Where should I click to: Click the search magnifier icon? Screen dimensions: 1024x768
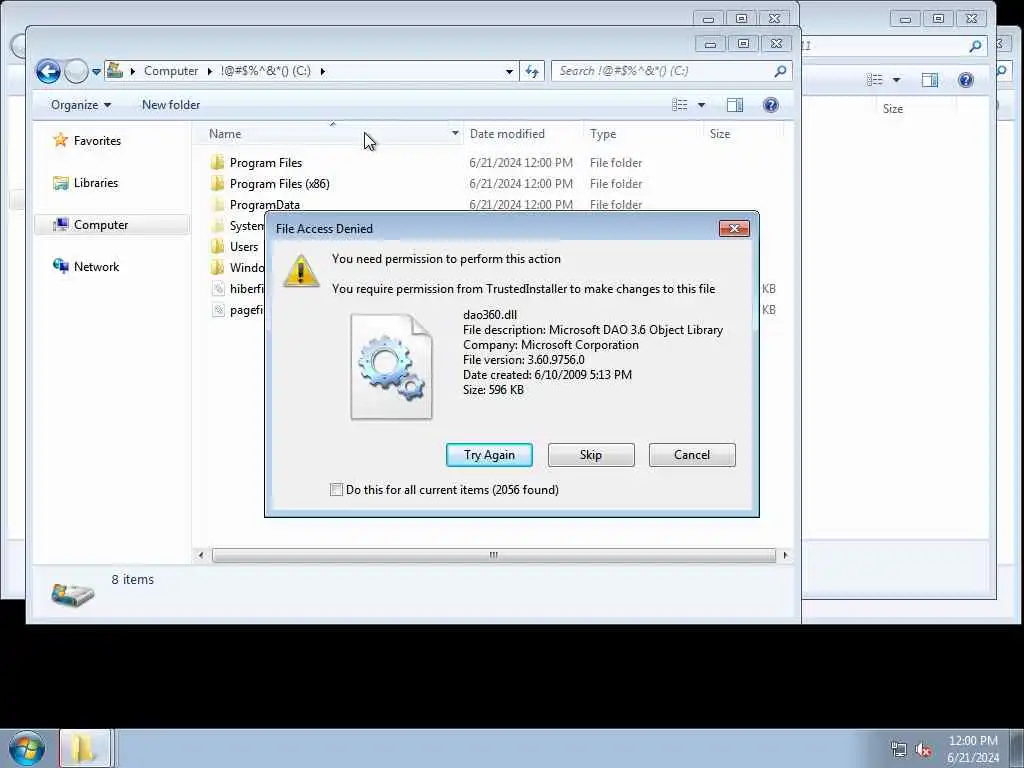tap(780, 71)
